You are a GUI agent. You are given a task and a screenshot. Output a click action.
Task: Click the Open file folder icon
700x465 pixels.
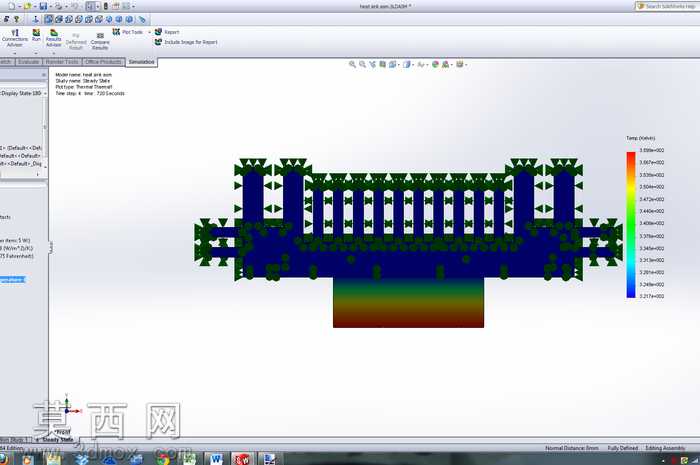click(28, 6)
